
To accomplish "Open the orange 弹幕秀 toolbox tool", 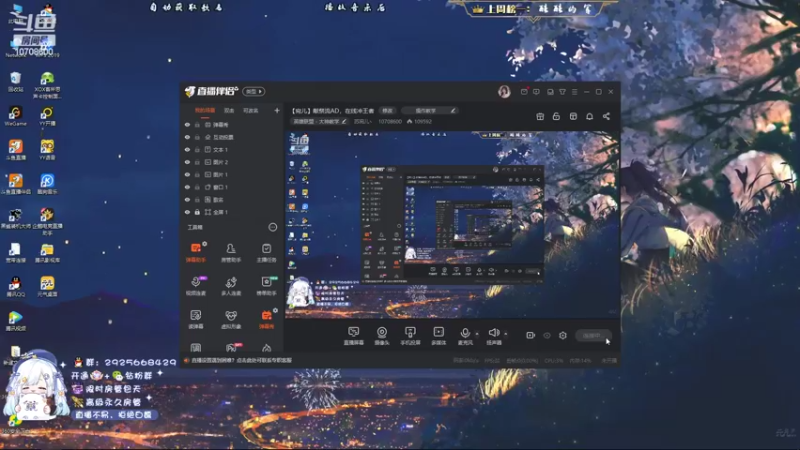I will [x=266, y=319].
